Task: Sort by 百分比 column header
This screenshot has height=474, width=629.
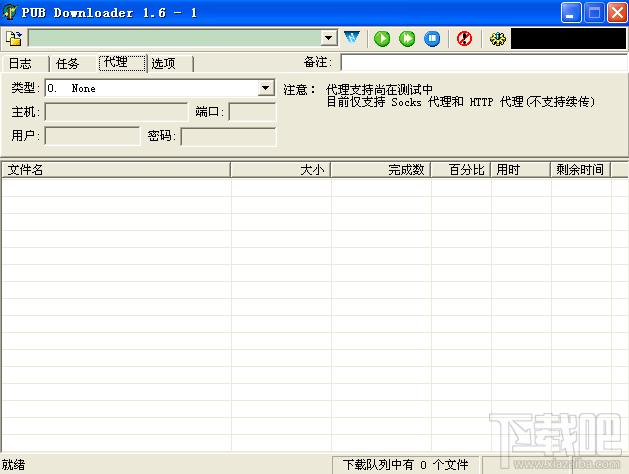Action: pyautogui.click(x=461, y=170)
